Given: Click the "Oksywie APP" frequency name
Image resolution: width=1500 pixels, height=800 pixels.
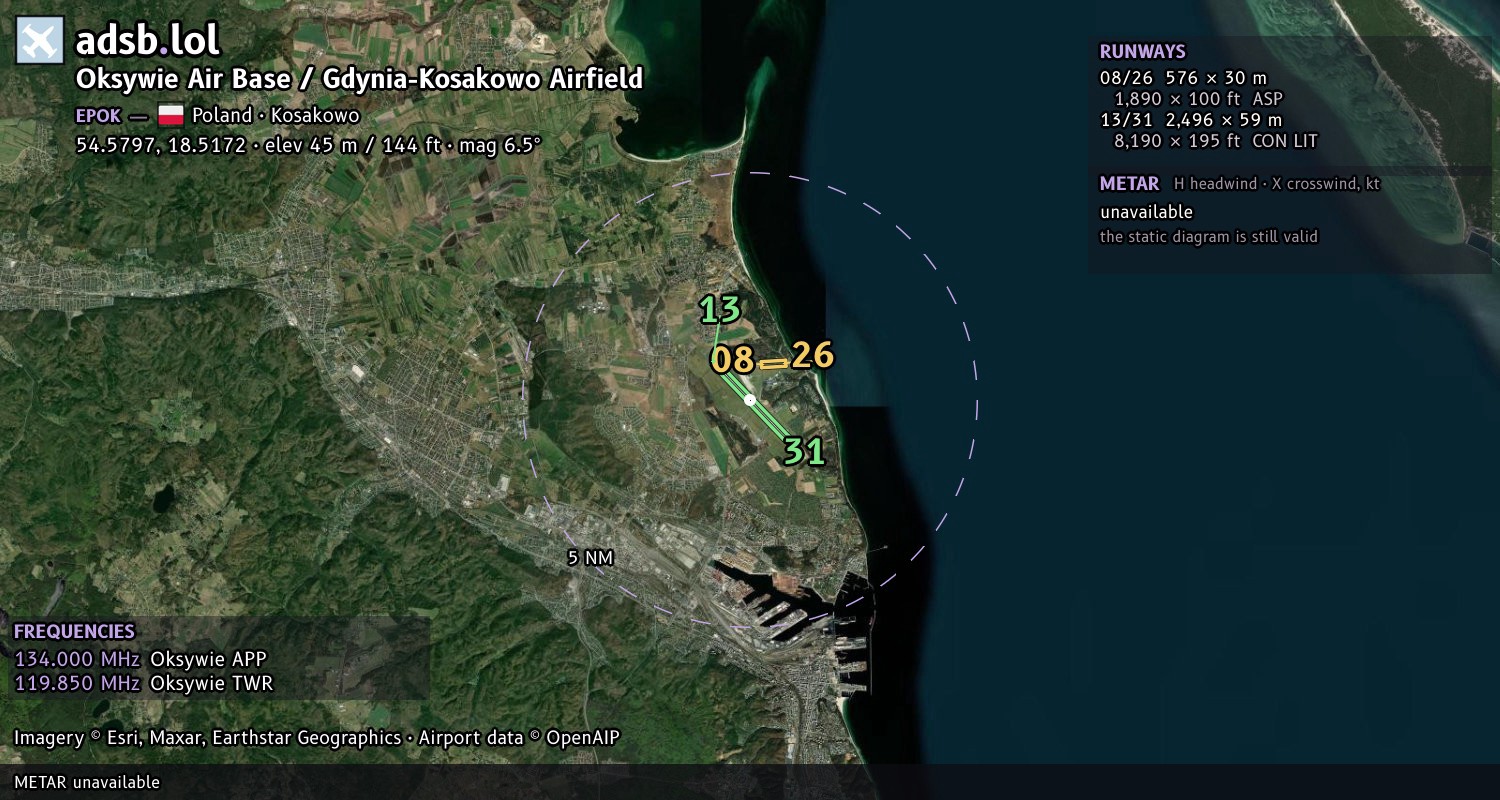Looking at the screenshot, I should point(208,659).
